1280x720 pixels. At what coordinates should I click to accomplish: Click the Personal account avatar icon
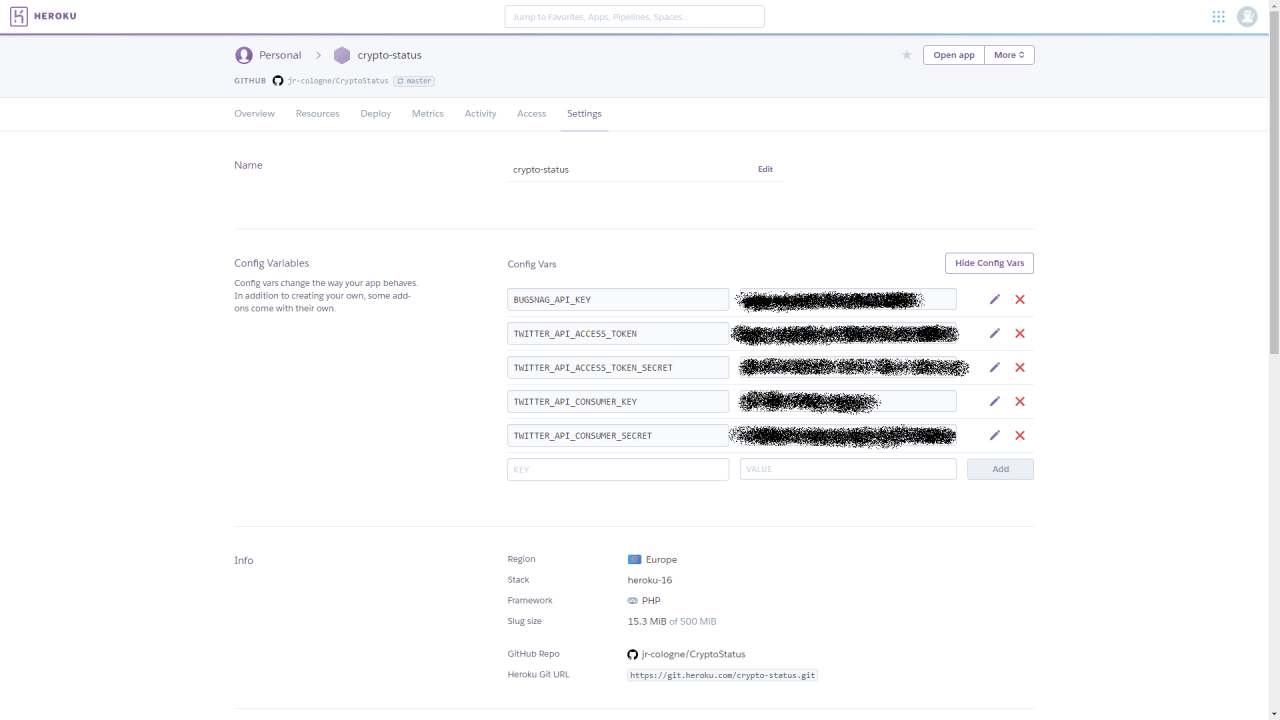point(243,55)
